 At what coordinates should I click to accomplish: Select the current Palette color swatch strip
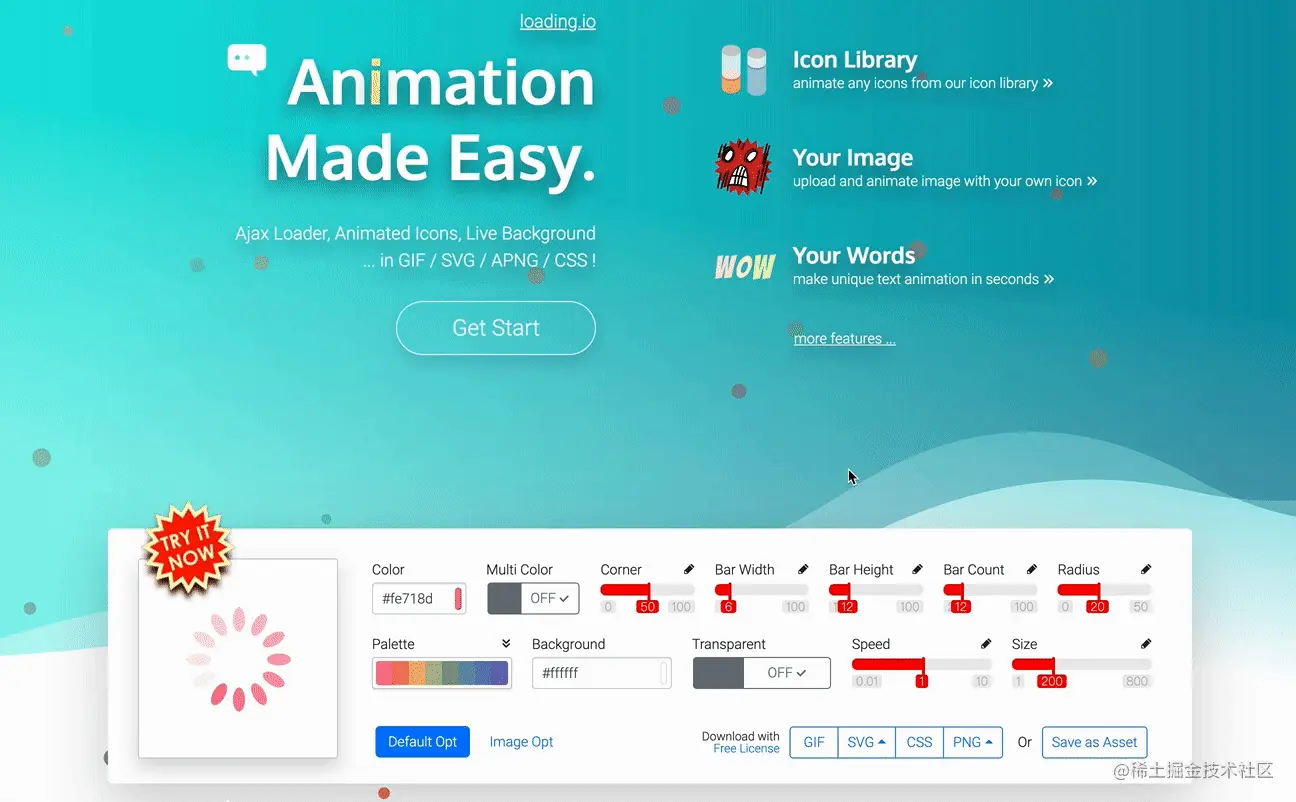click(x=442, y=675)
